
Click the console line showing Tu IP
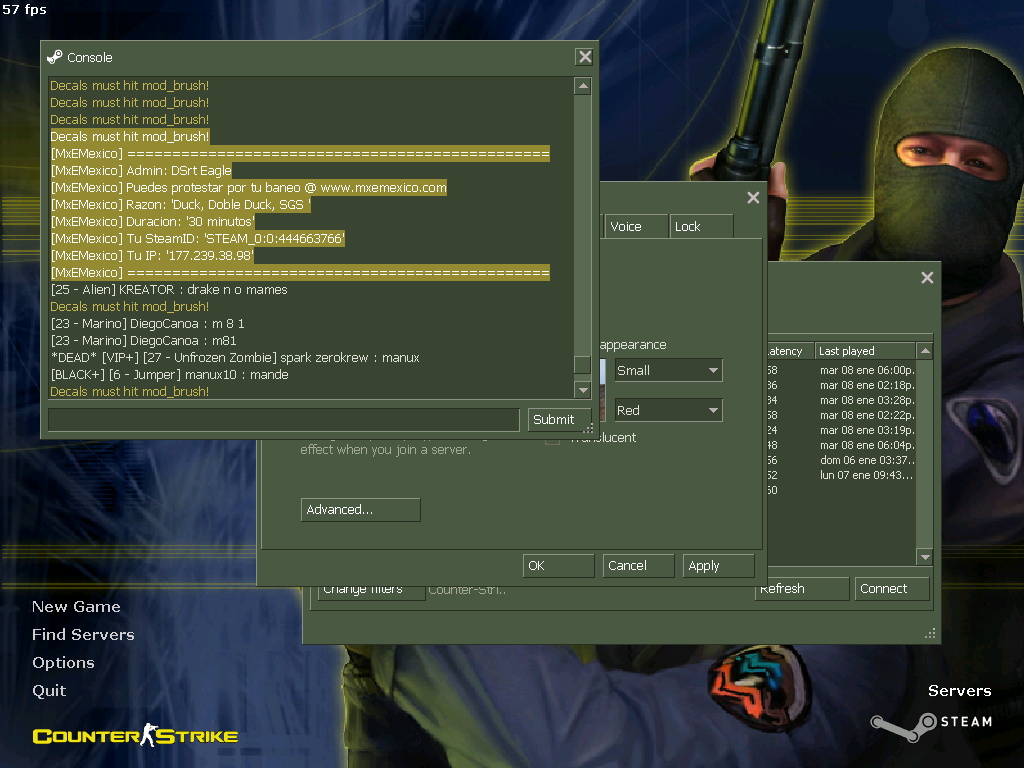coord(152,255)
